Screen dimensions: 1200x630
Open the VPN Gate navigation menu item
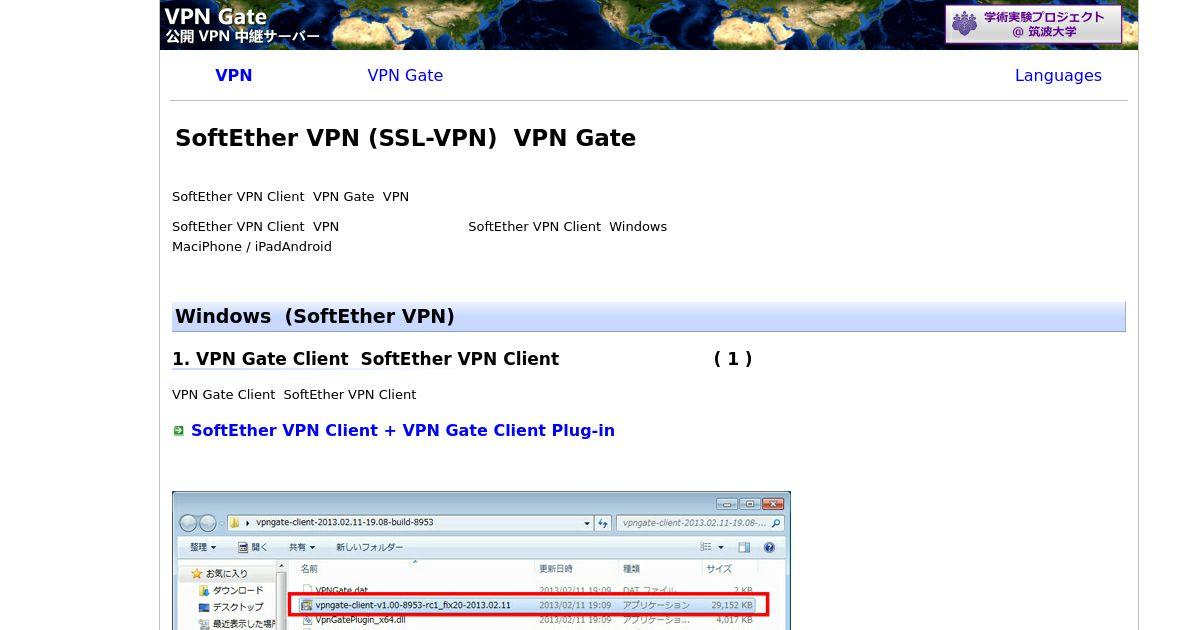pyautogui.click(x=405, y=76)
